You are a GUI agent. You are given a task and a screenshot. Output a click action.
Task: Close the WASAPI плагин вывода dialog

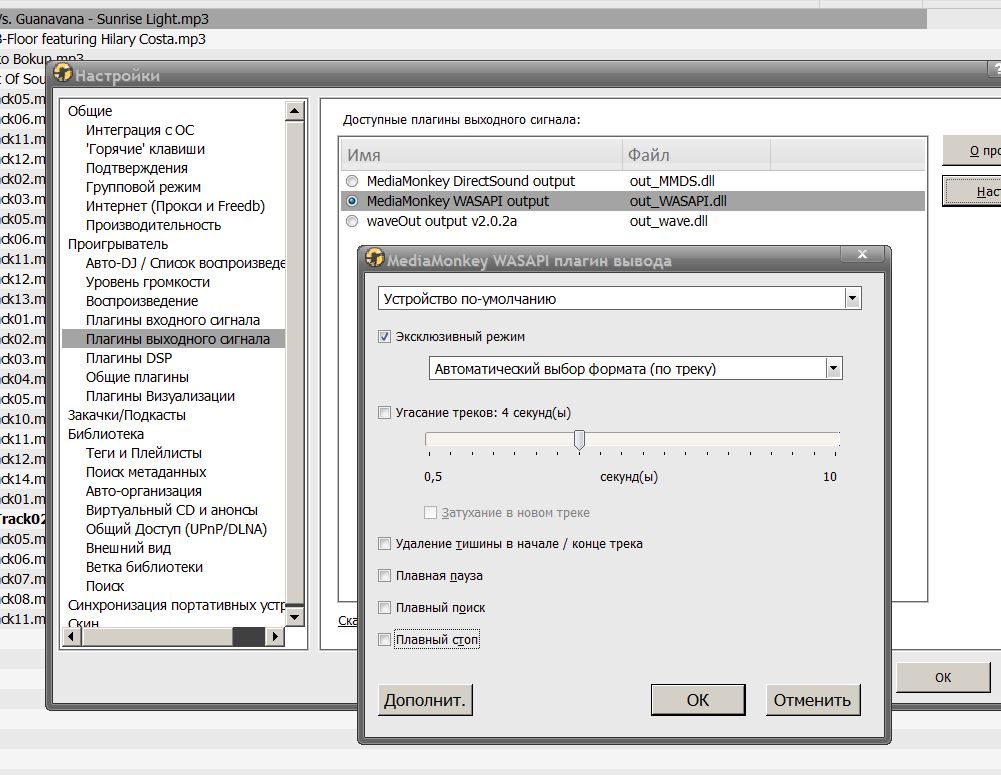[862, 254]
